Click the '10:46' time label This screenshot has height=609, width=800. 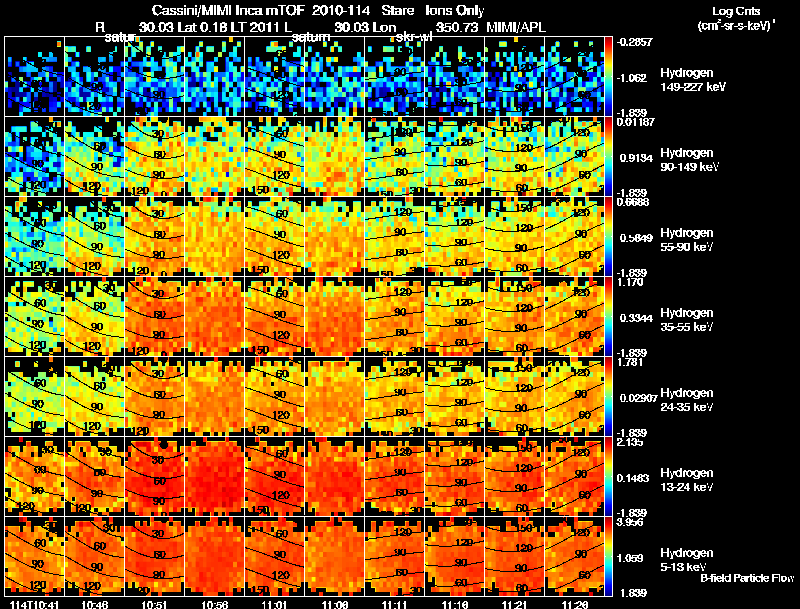(94, 604)
